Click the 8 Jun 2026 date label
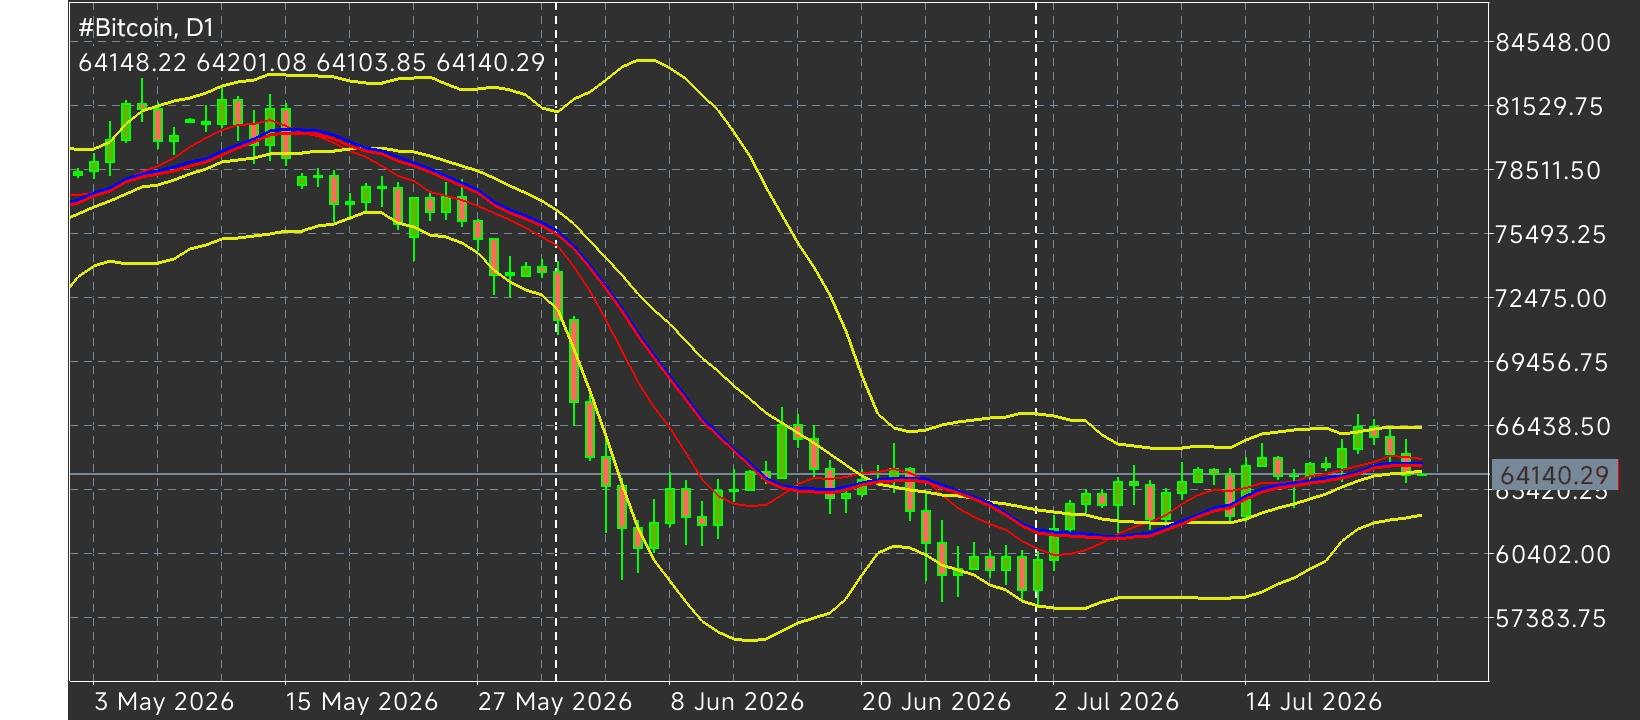1640x720 pixels. pyautogui.click(x=737, y=701)
